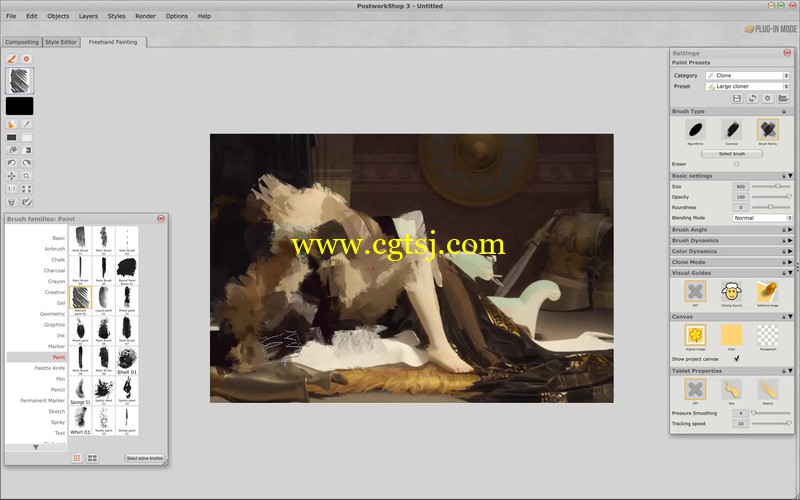Screen dimensions: 800x500
Task: Select Palette Knife brush family
Action: tap(49, 368)
